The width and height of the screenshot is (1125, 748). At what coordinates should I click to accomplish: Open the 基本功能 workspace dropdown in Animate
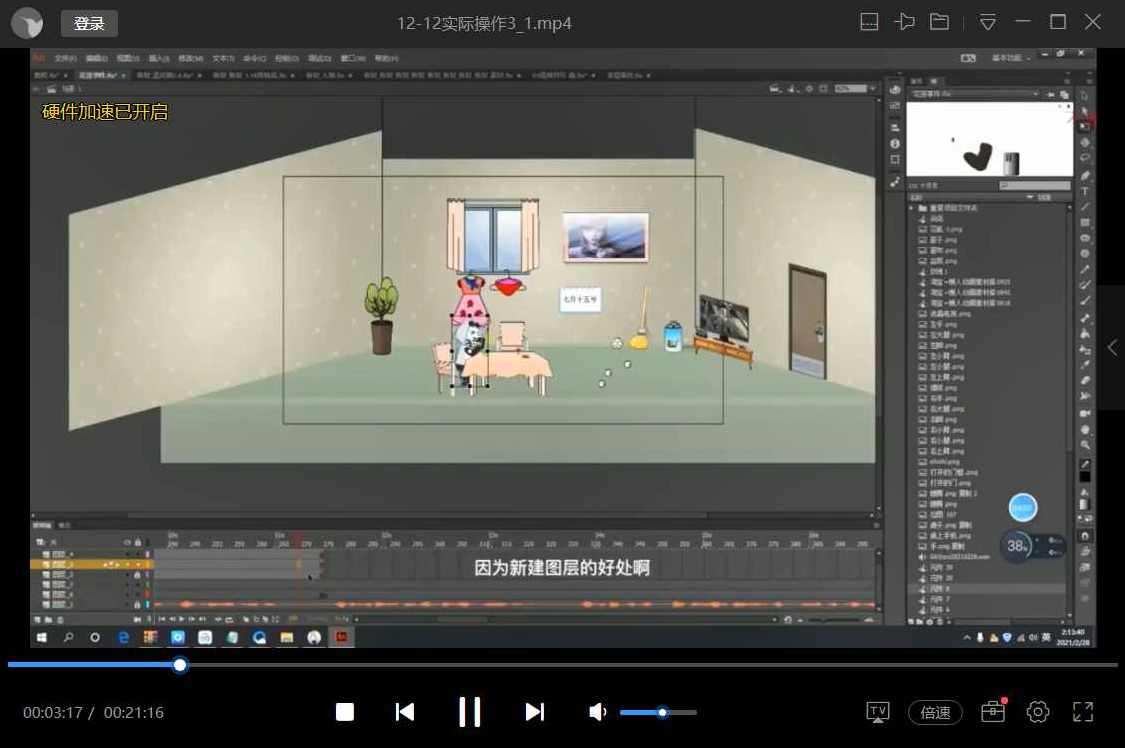1007,58
